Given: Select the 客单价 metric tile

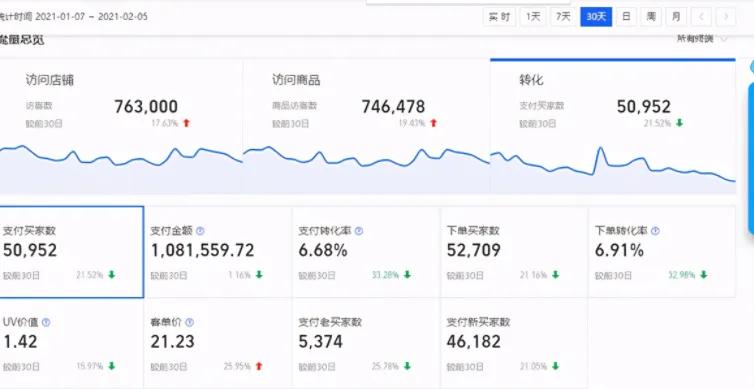Looking at the screenshot, I should tap(218, 343).
